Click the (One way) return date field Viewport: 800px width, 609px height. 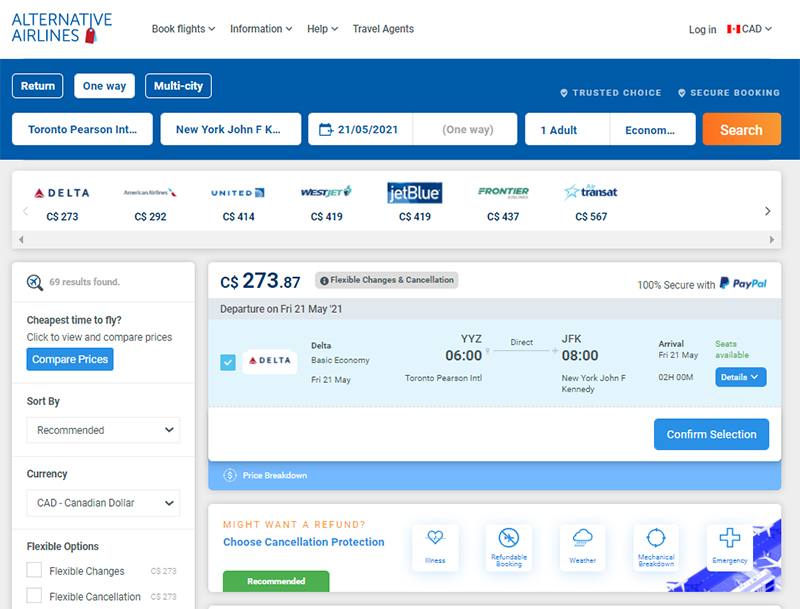tap(465, 130)
